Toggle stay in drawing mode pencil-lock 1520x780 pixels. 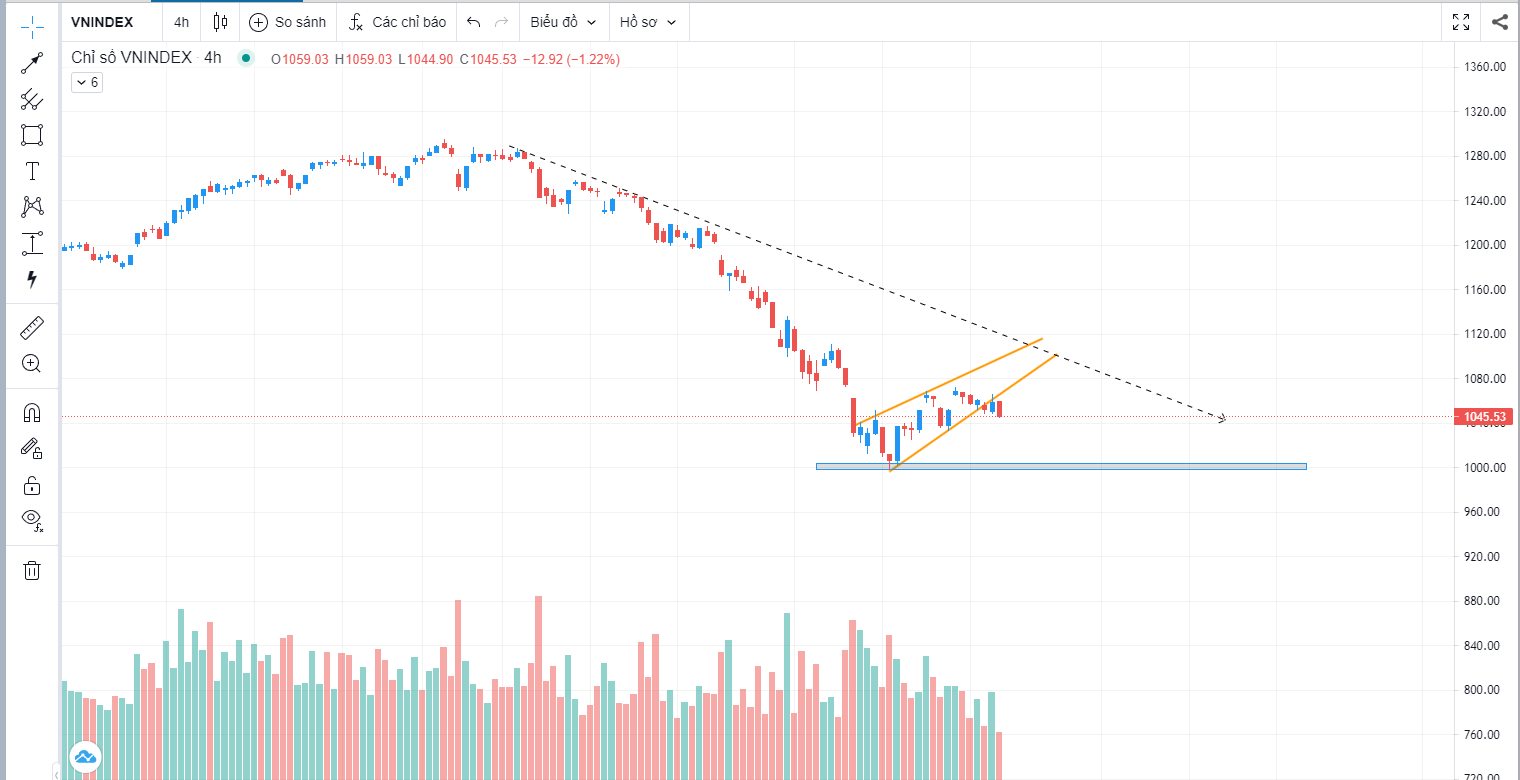coord(32,448)
